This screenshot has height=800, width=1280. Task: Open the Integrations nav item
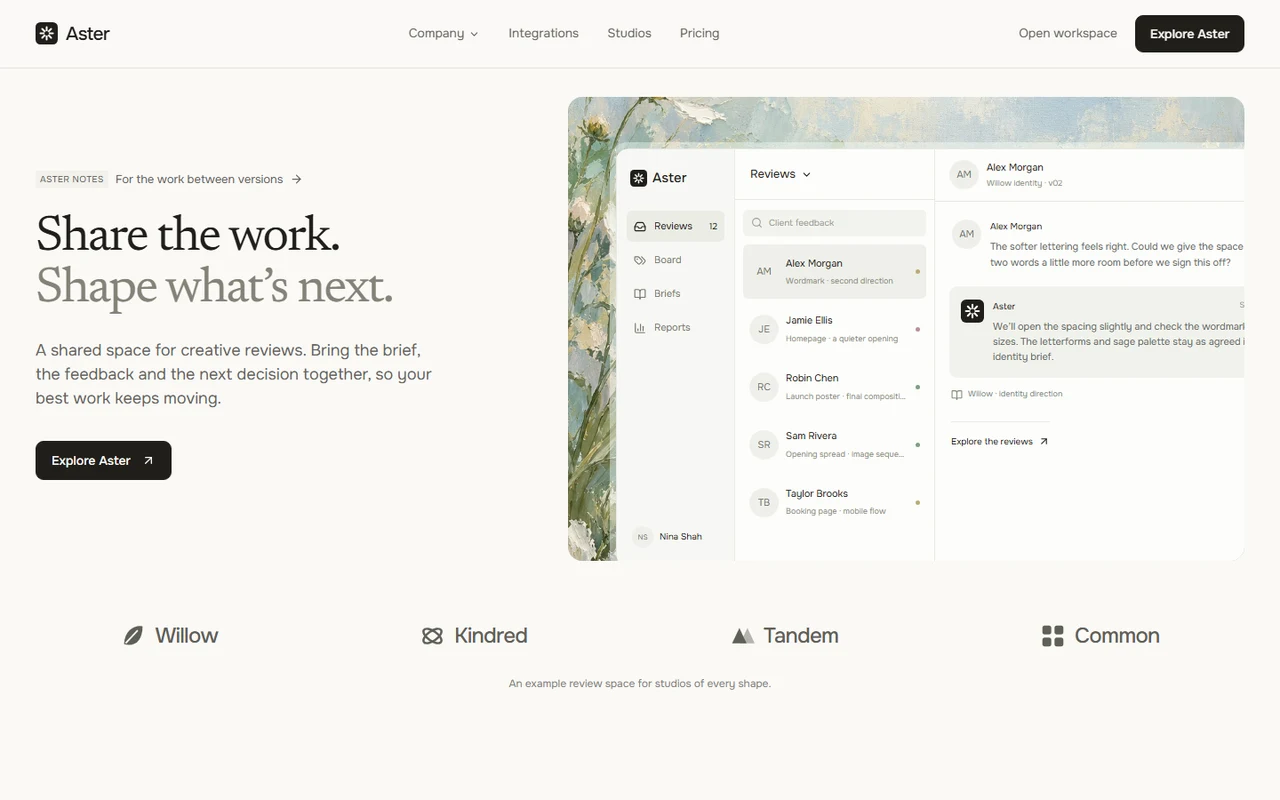pos(543,33)
